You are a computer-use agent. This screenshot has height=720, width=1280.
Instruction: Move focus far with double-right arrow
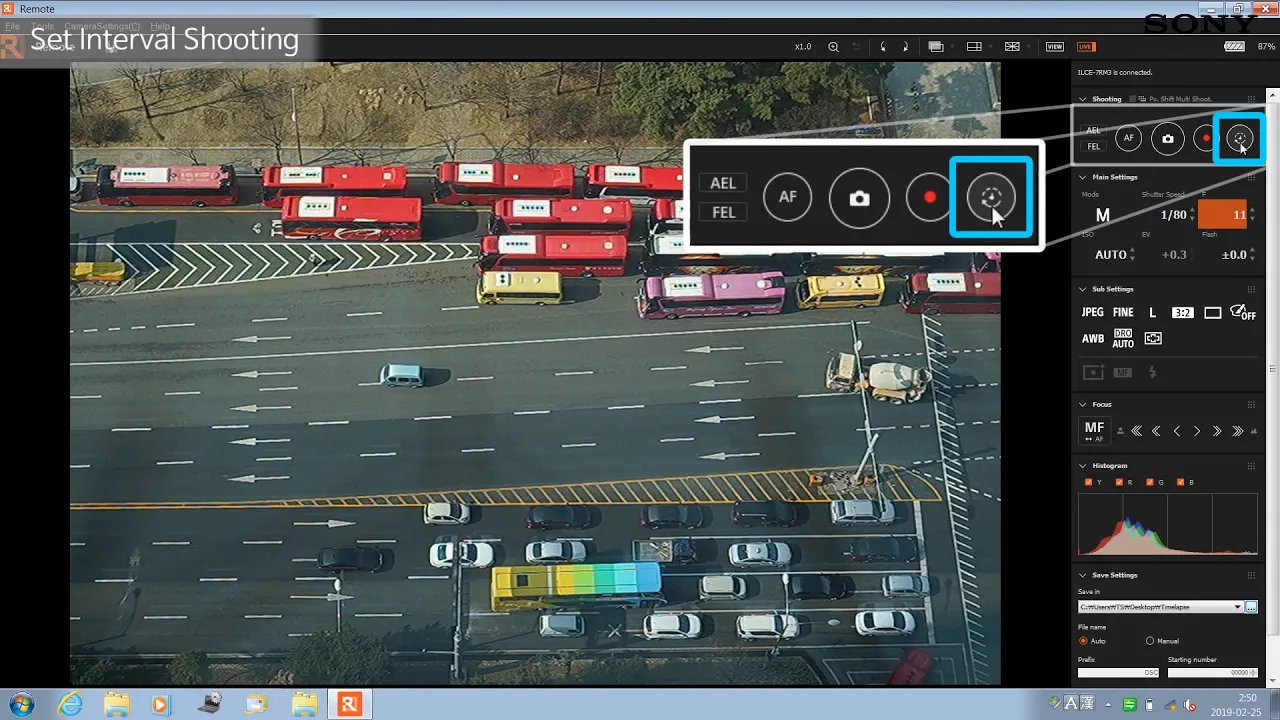point(1217,431)
